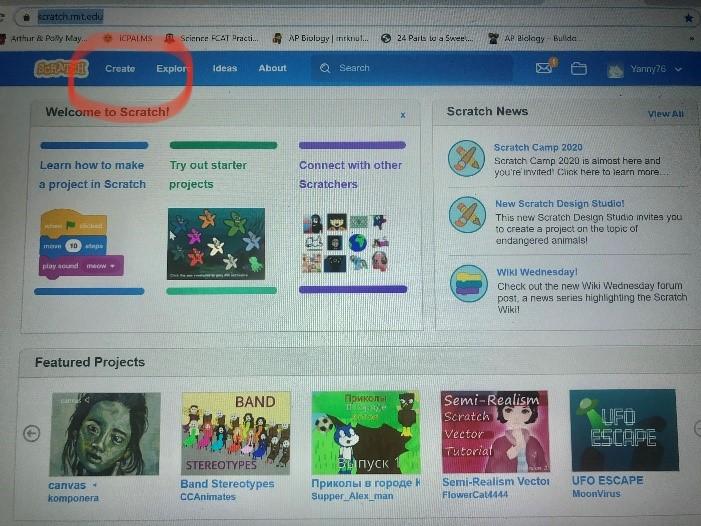Click the search magnifier icon
This screenshot has width=701, height=526.
tap(325, 68)
